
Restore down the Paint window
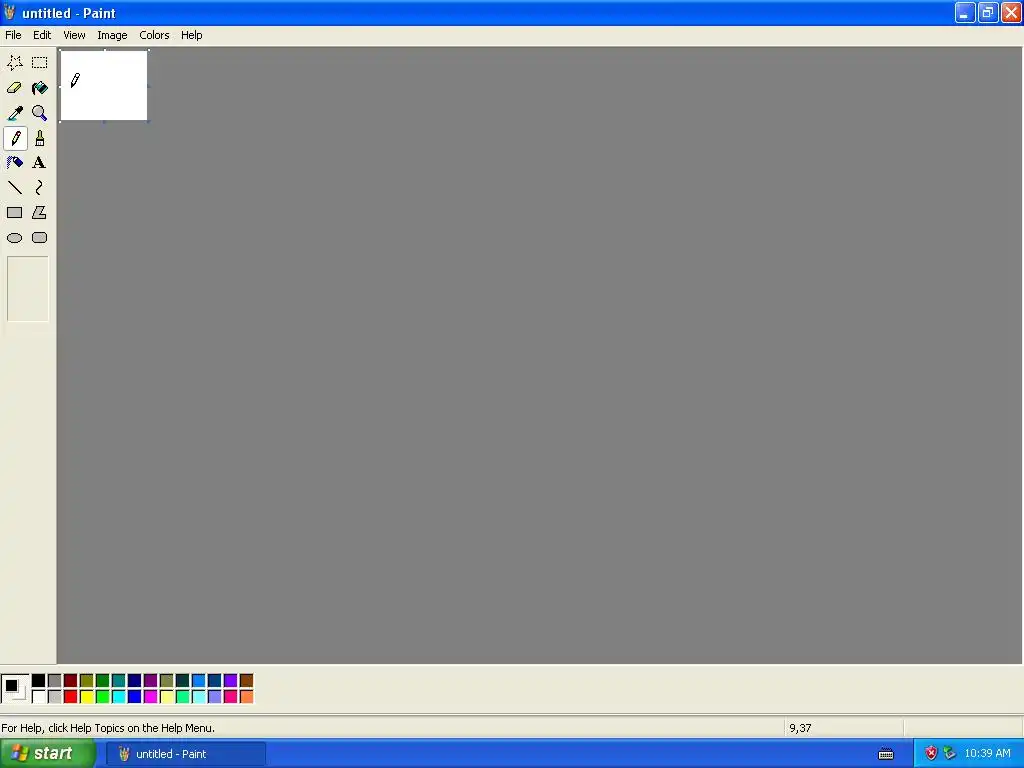988,12
